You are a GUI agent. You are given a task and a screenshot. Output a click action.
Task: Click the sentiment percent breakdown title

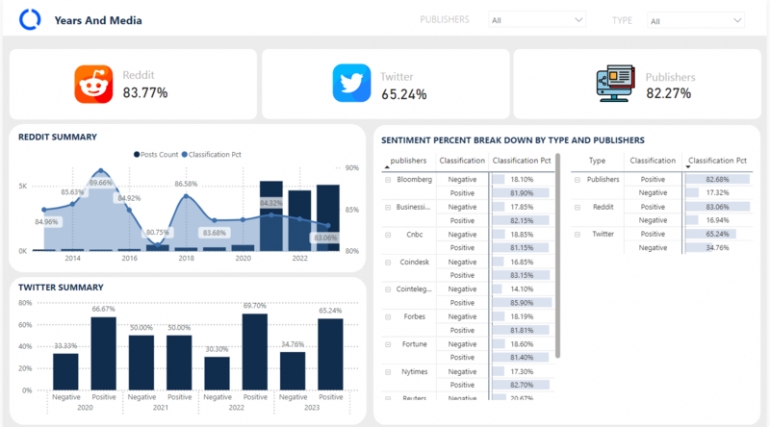513,140
